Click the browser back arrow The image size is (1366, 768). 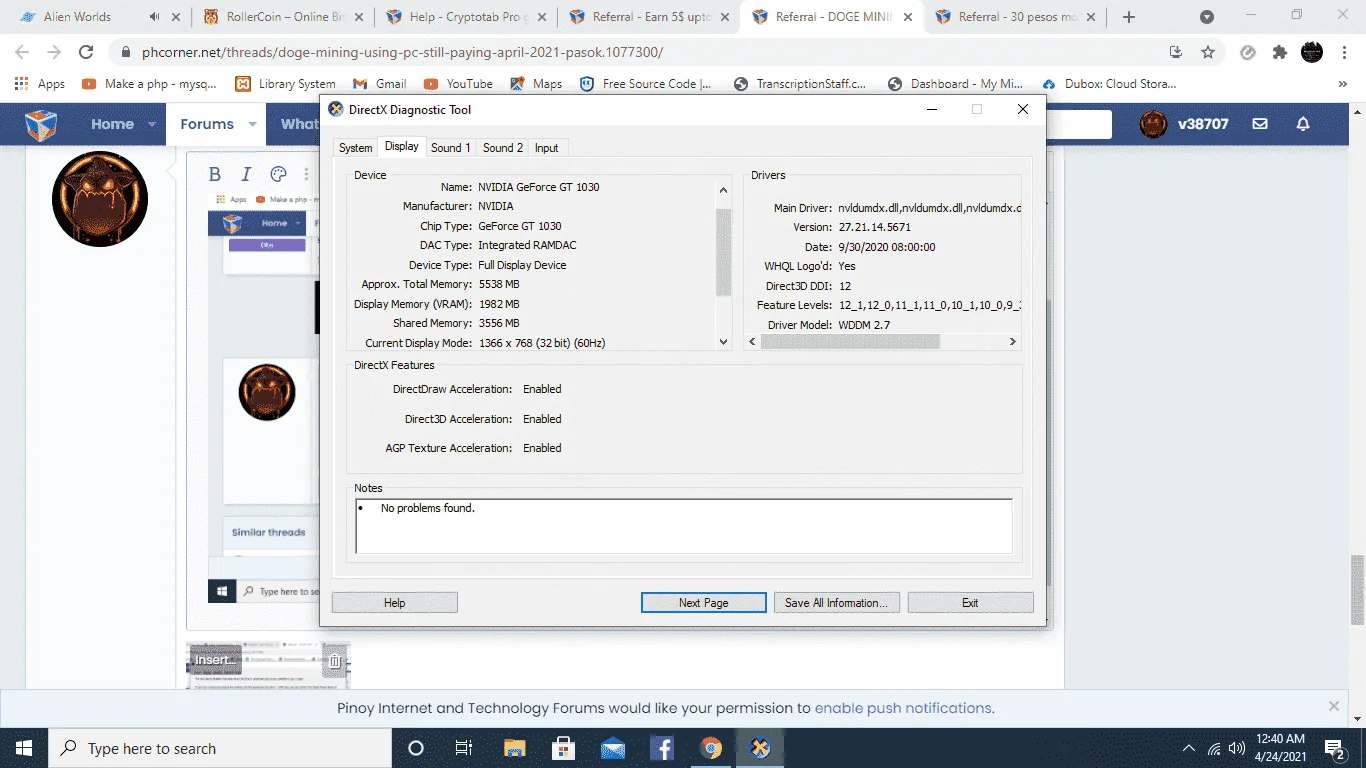pyautogui.click(x=22, y=52)
